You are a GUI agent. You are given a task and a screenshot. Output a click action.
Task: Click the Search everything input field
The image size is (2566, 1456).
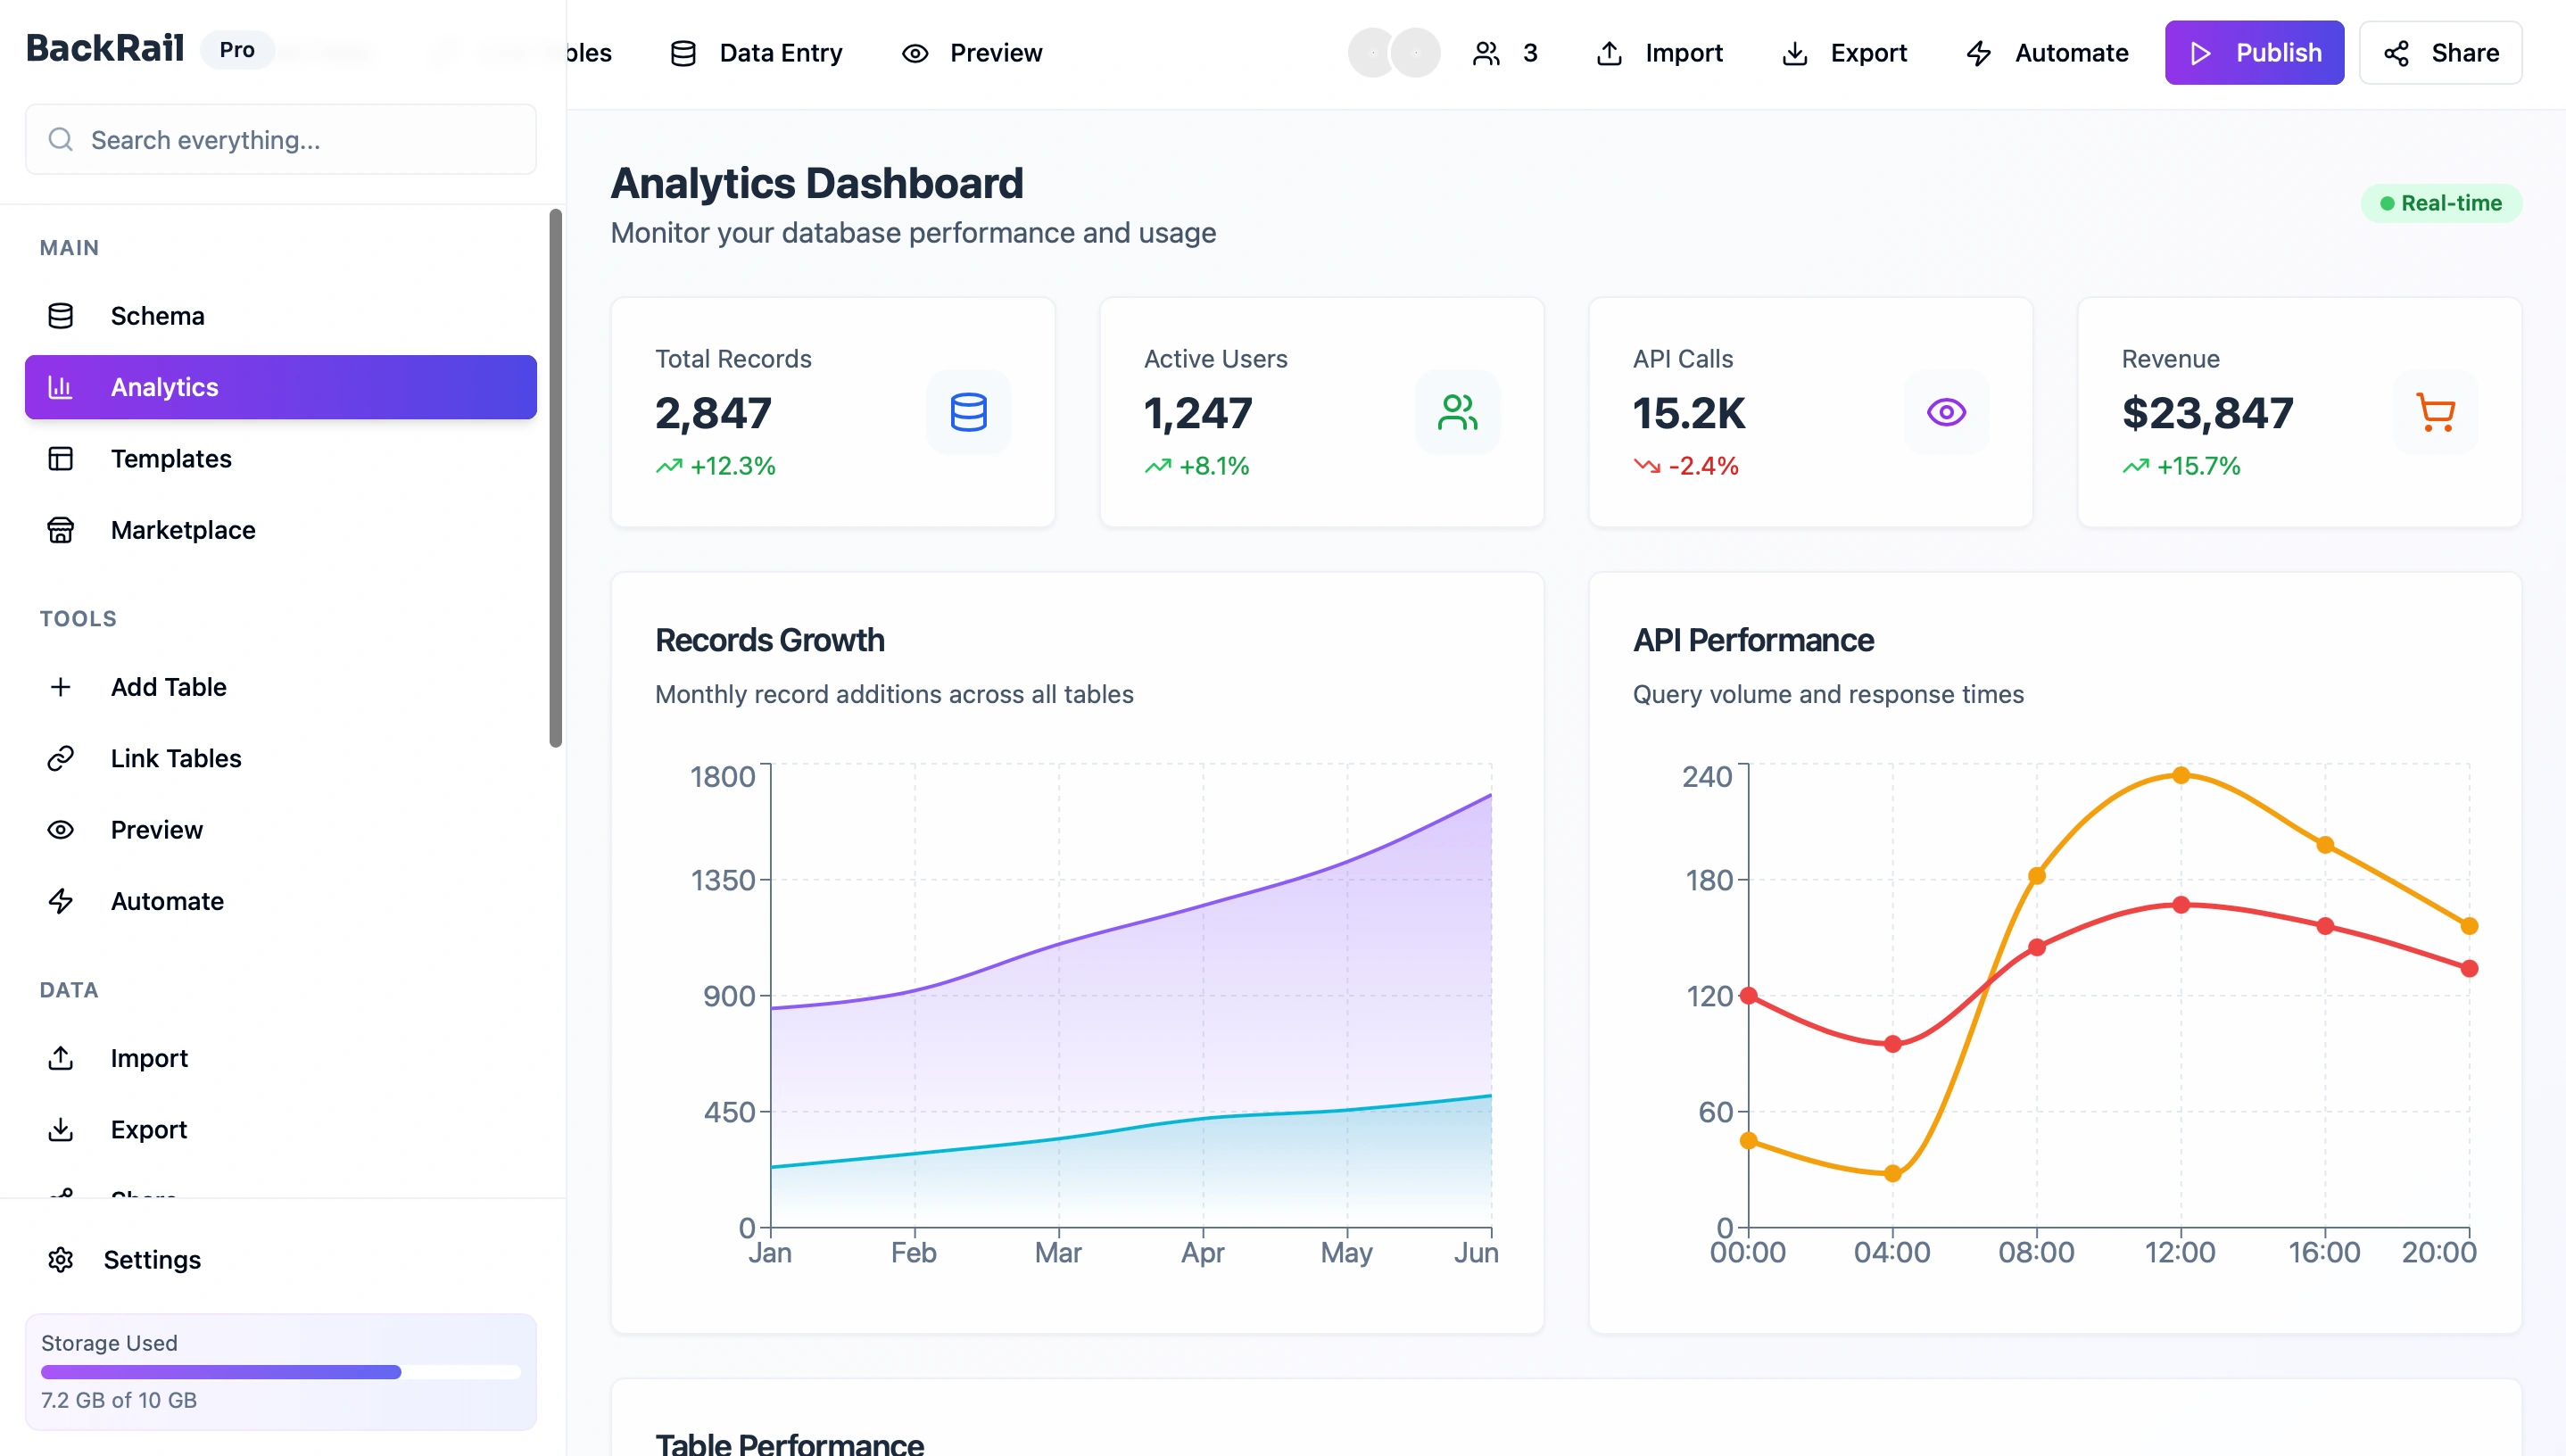(x=280, y=139)
